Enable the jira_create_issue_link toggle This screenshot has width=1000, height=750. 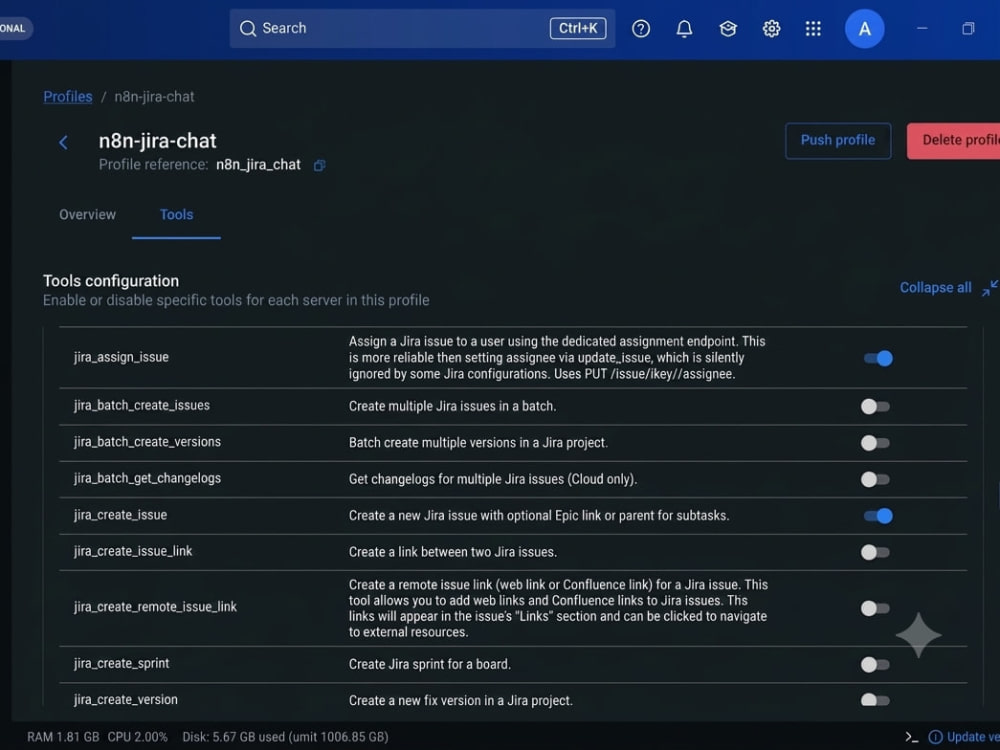coord(875,552)
